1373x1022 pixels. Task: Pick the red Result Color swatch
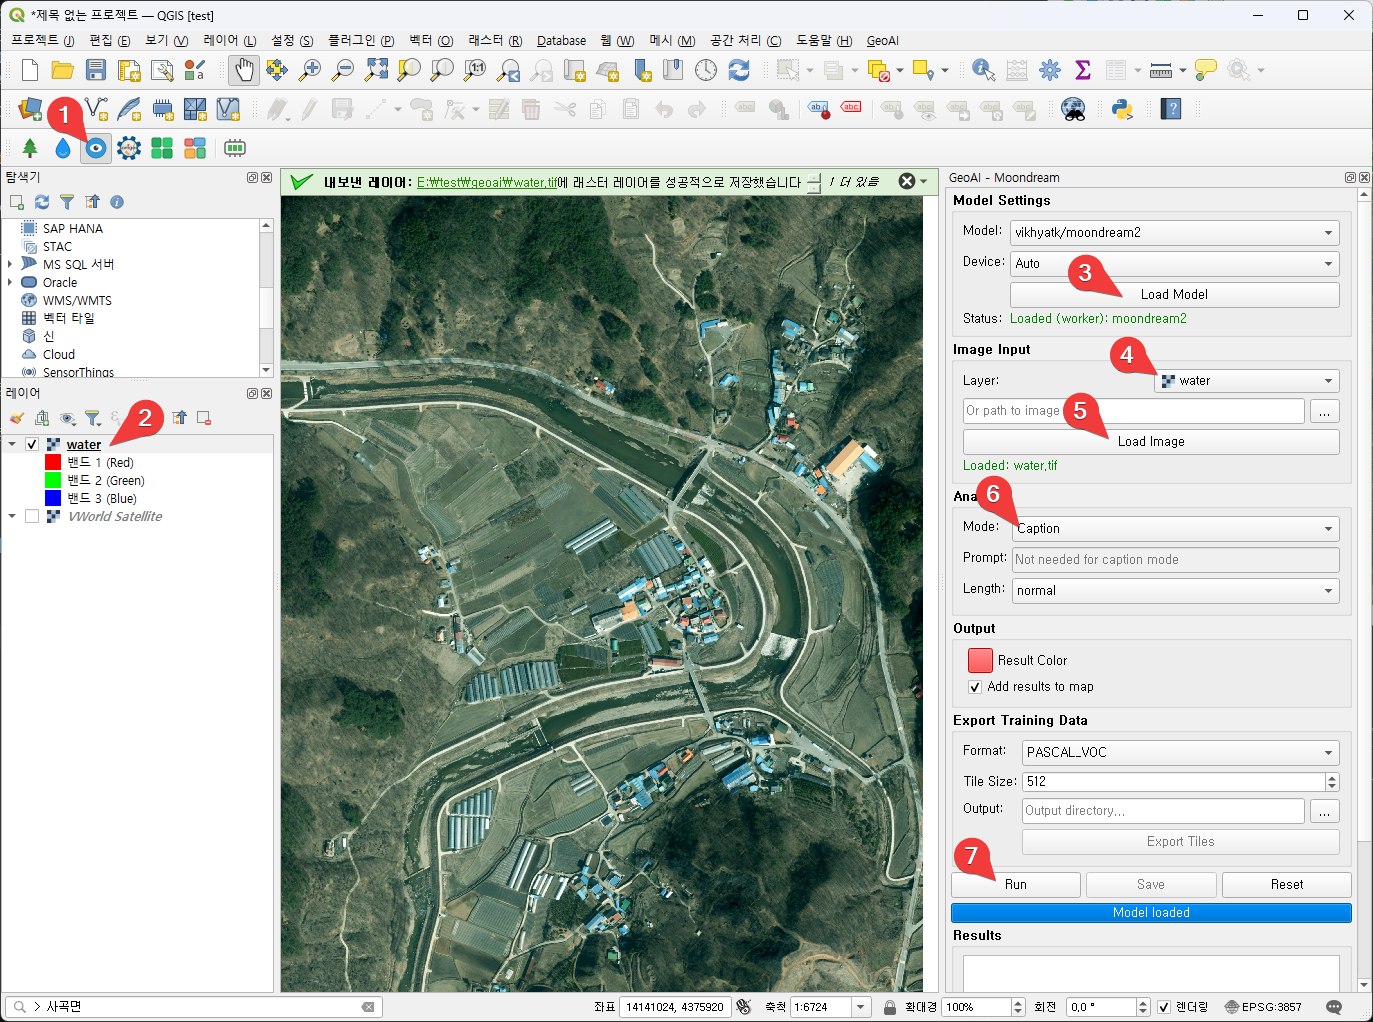pyautogui.click(x=980, y=660)
